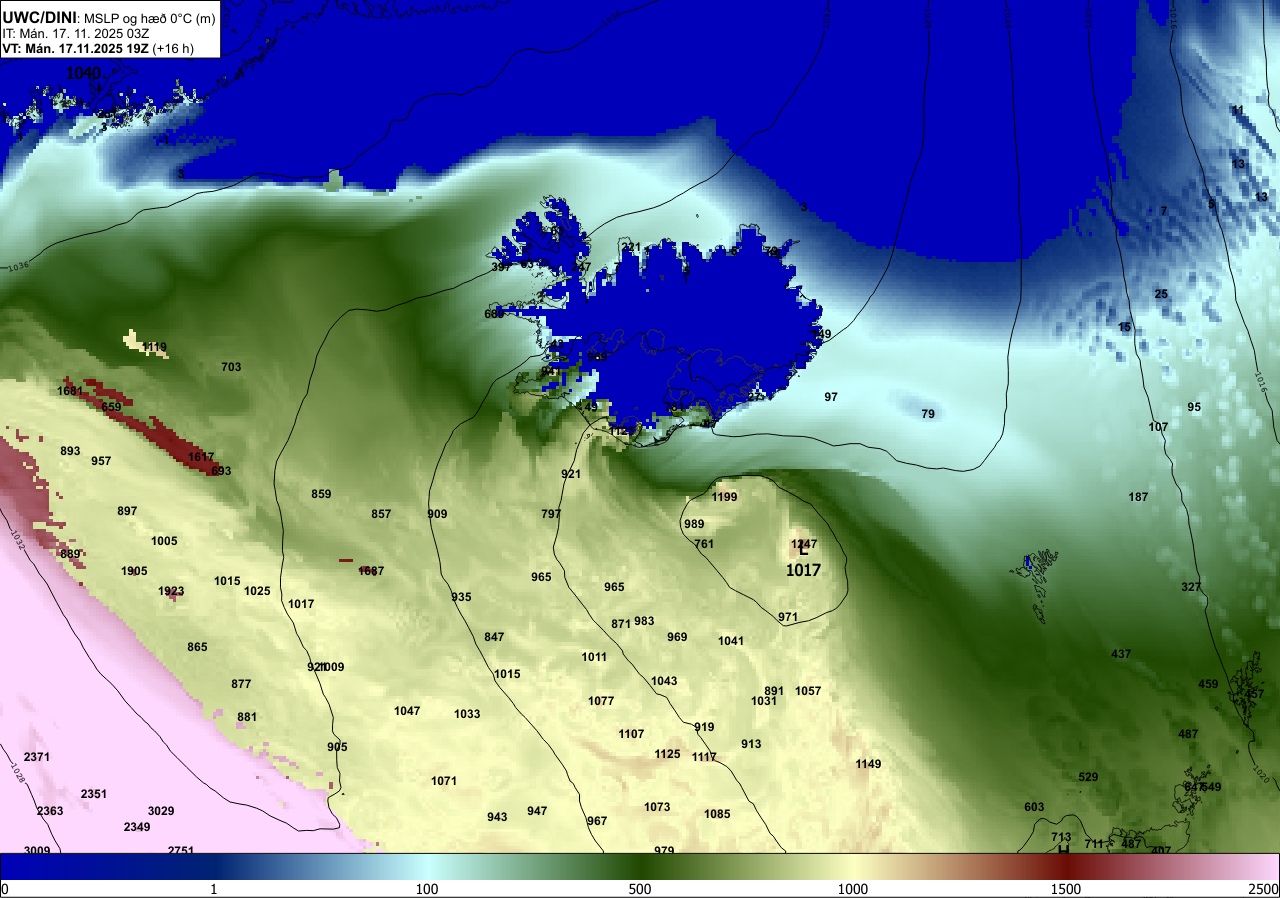Select the 1681 value near the red band
The height and width of the screenshot is (898, 1280).
point(70,391)
